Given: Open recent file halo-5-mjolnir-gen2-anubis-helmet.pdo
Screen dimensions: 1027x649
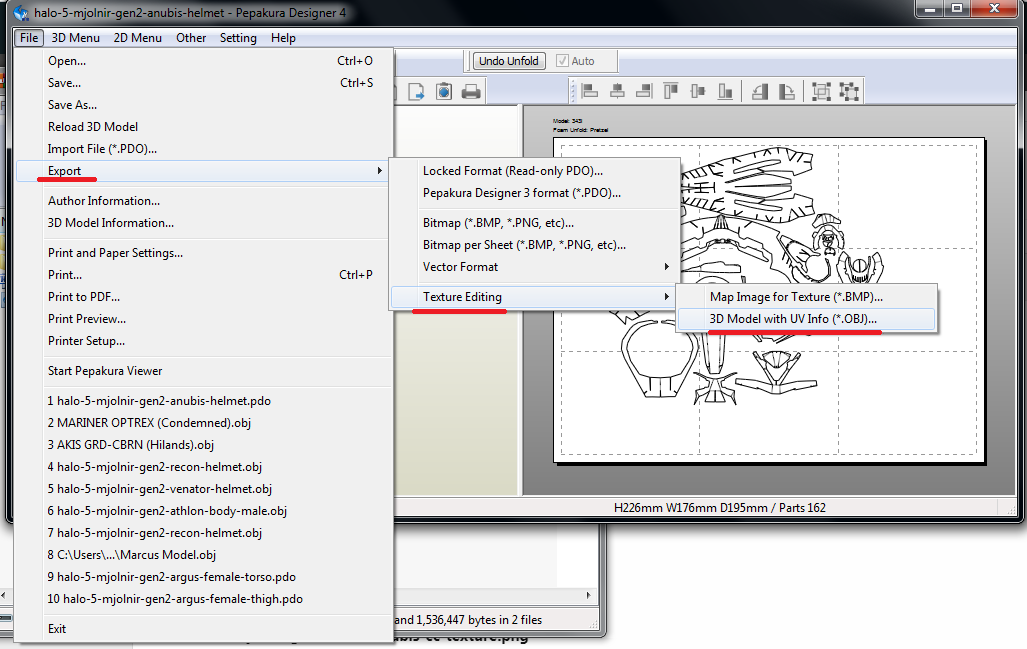Looking at the screenshot, I should tap(204, 401).
